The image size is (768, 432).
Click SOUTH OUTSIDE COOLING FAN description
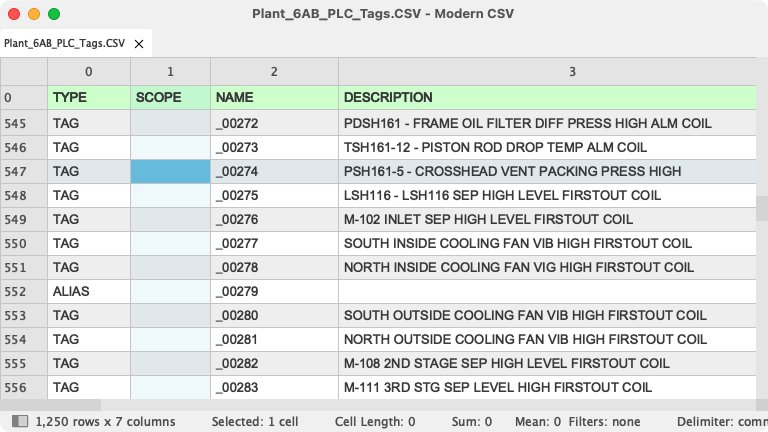pyautogui.click(x=547, y=315)
